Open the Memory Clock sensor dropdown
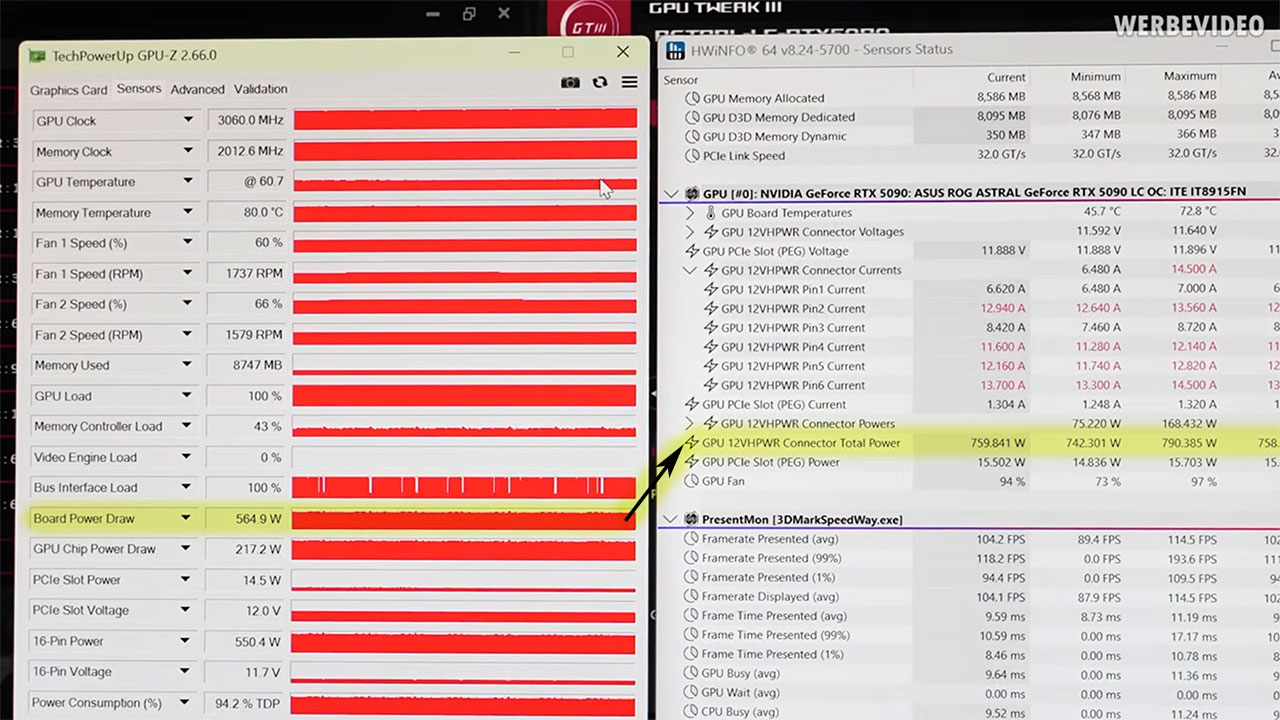This screenshot has height=720, width=1280. (x=187, y=151)
